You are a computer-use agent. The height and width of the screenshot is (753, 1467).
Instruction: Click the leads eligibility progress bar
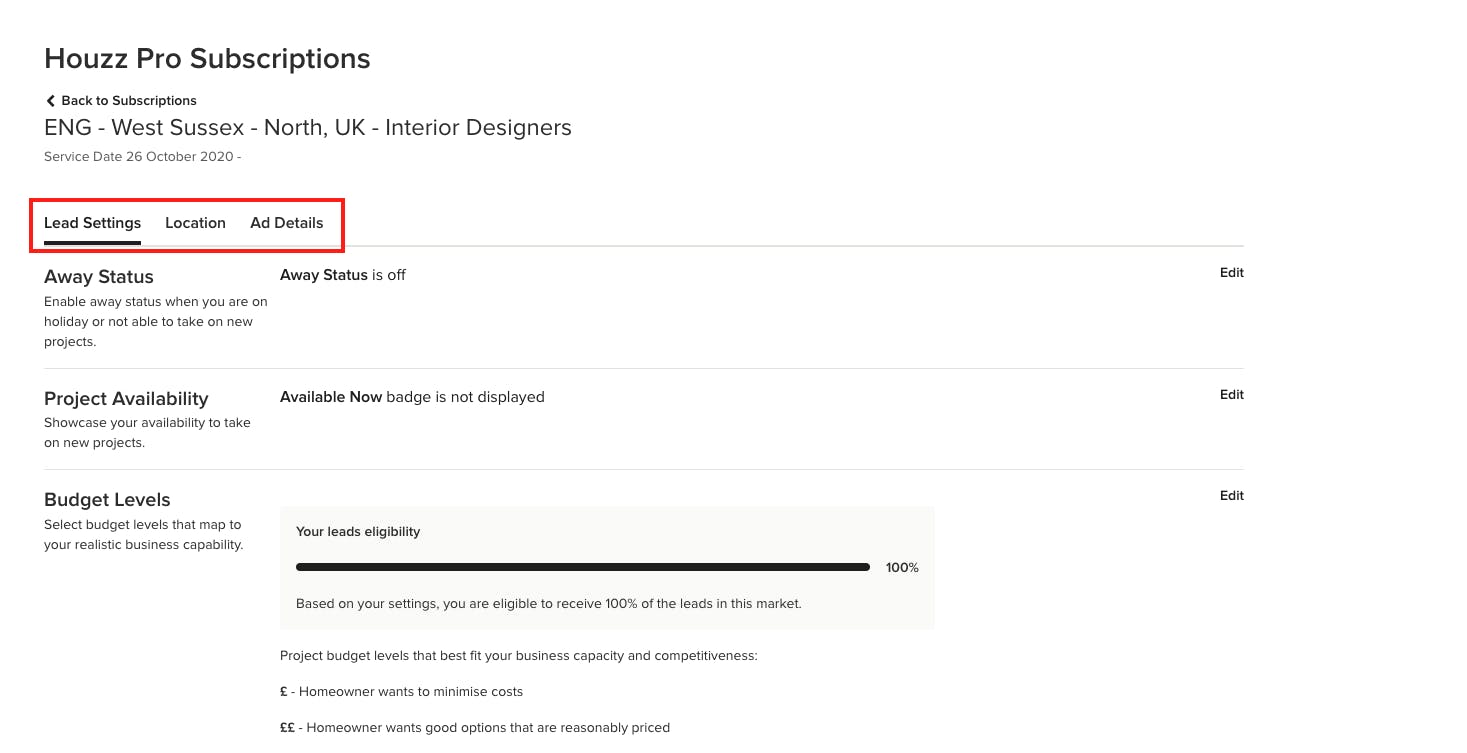coord(582,567)
